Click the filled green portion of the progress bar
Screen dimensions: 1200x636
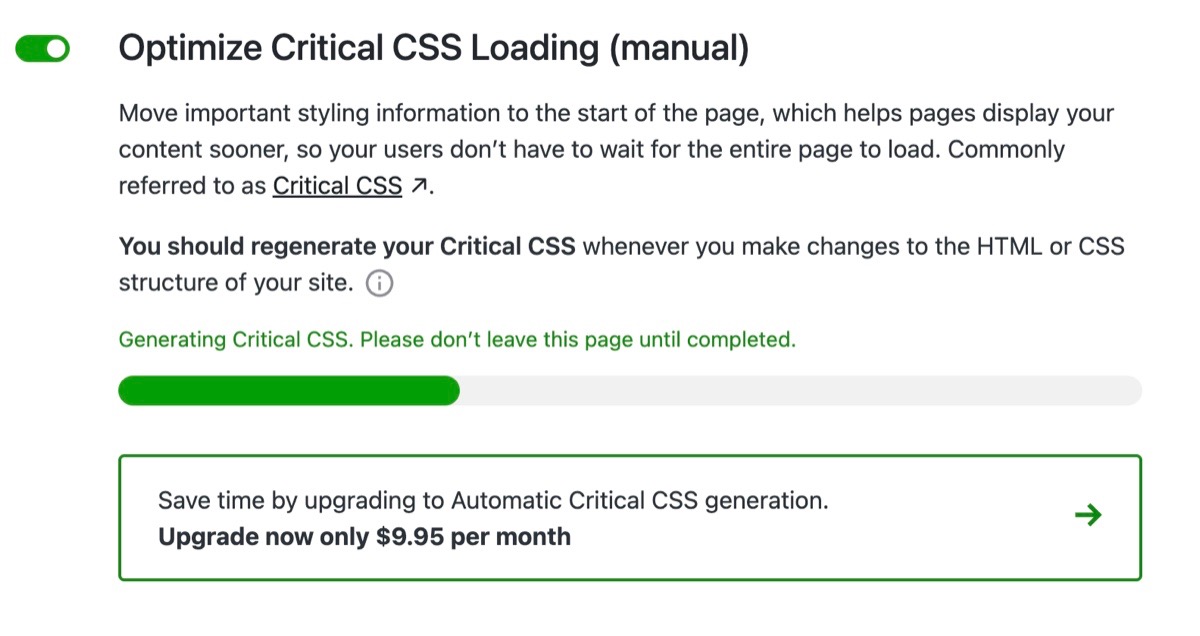click(288, 391)
